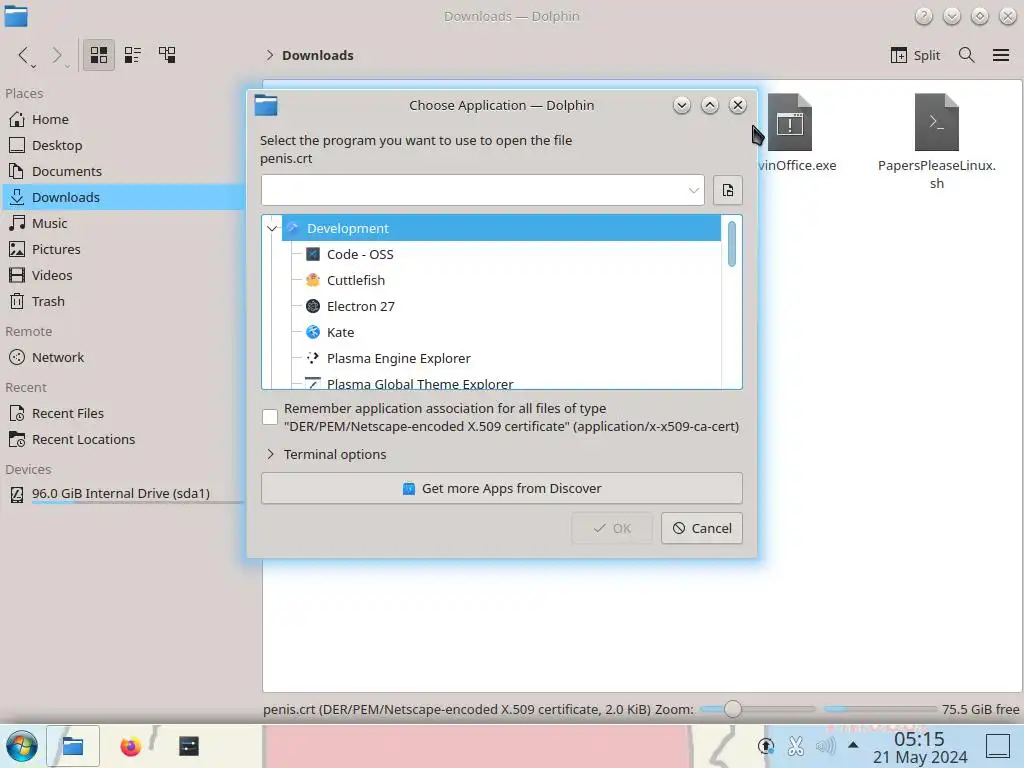Select the Code - OSS application
This screenshot has width=1024, height=768.
click(360, 254)
